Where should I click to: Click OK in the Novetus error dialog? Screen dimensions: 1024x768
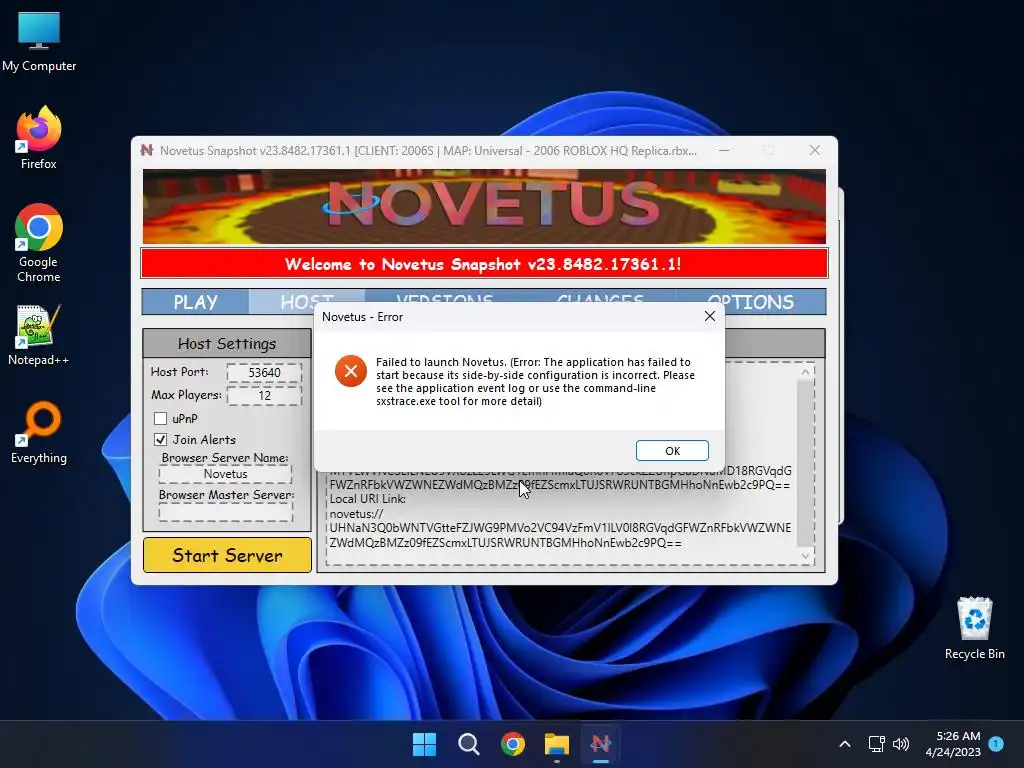tap(672, 451)
